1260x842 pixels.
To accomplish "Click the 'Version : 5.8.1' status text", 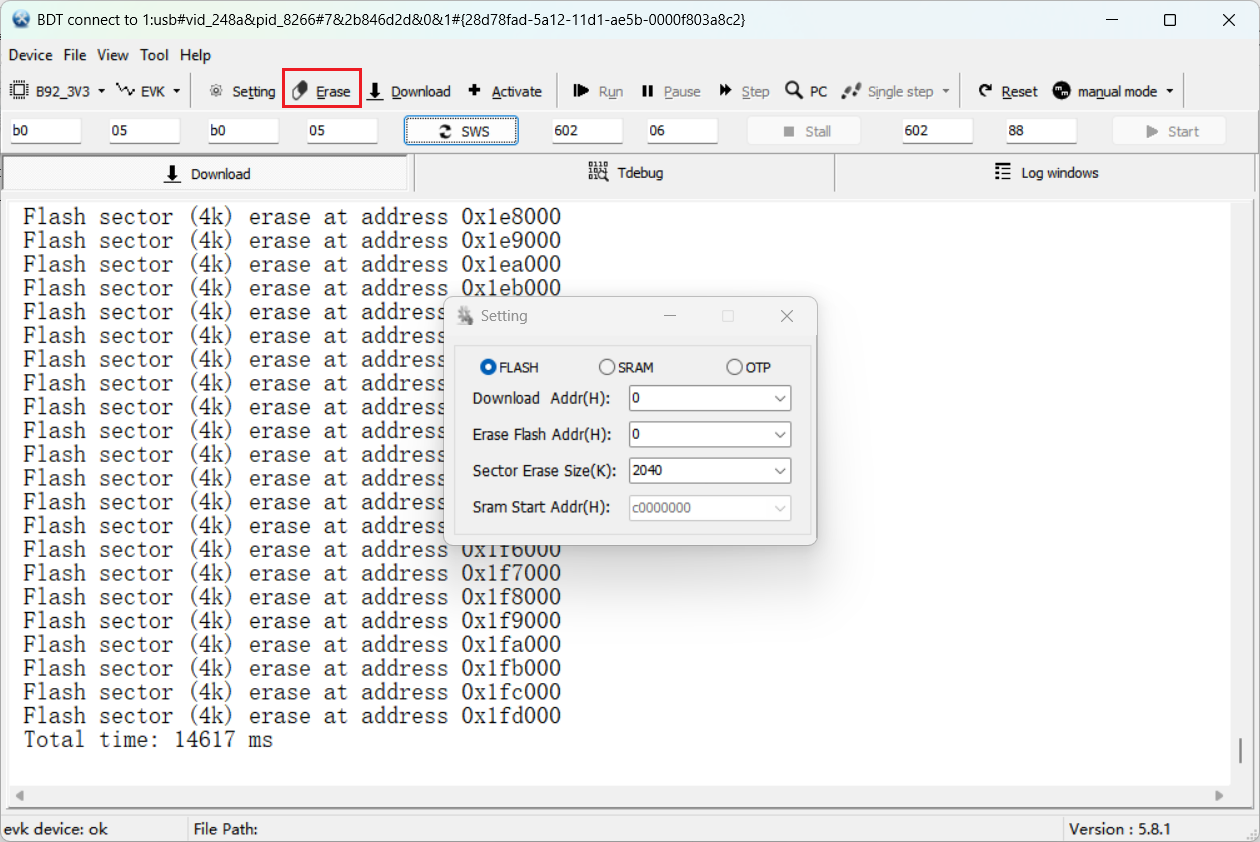I will tap(1120, 829).
